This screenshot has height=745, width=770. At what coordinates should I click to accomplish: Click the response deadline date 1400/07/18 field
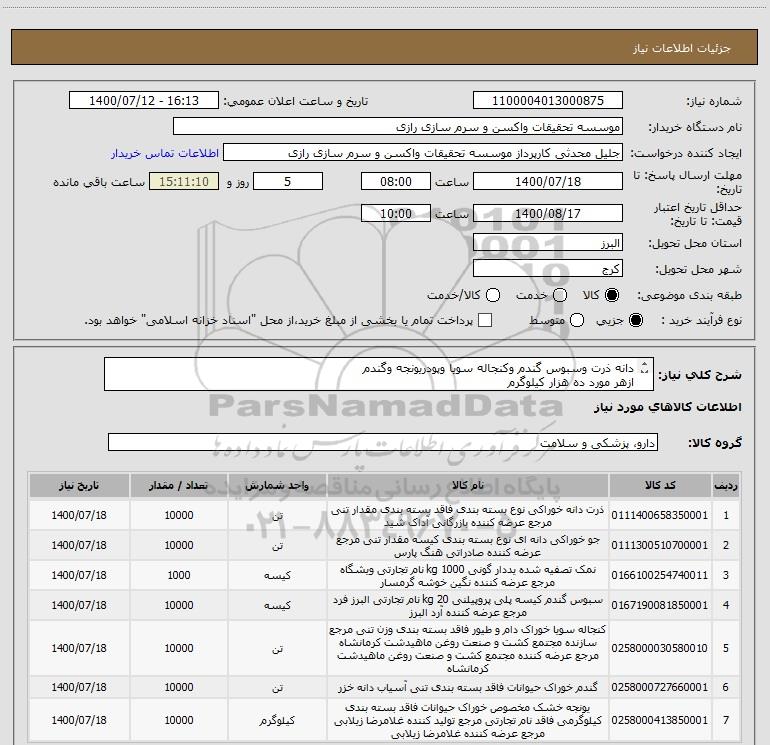pos(548,181)
